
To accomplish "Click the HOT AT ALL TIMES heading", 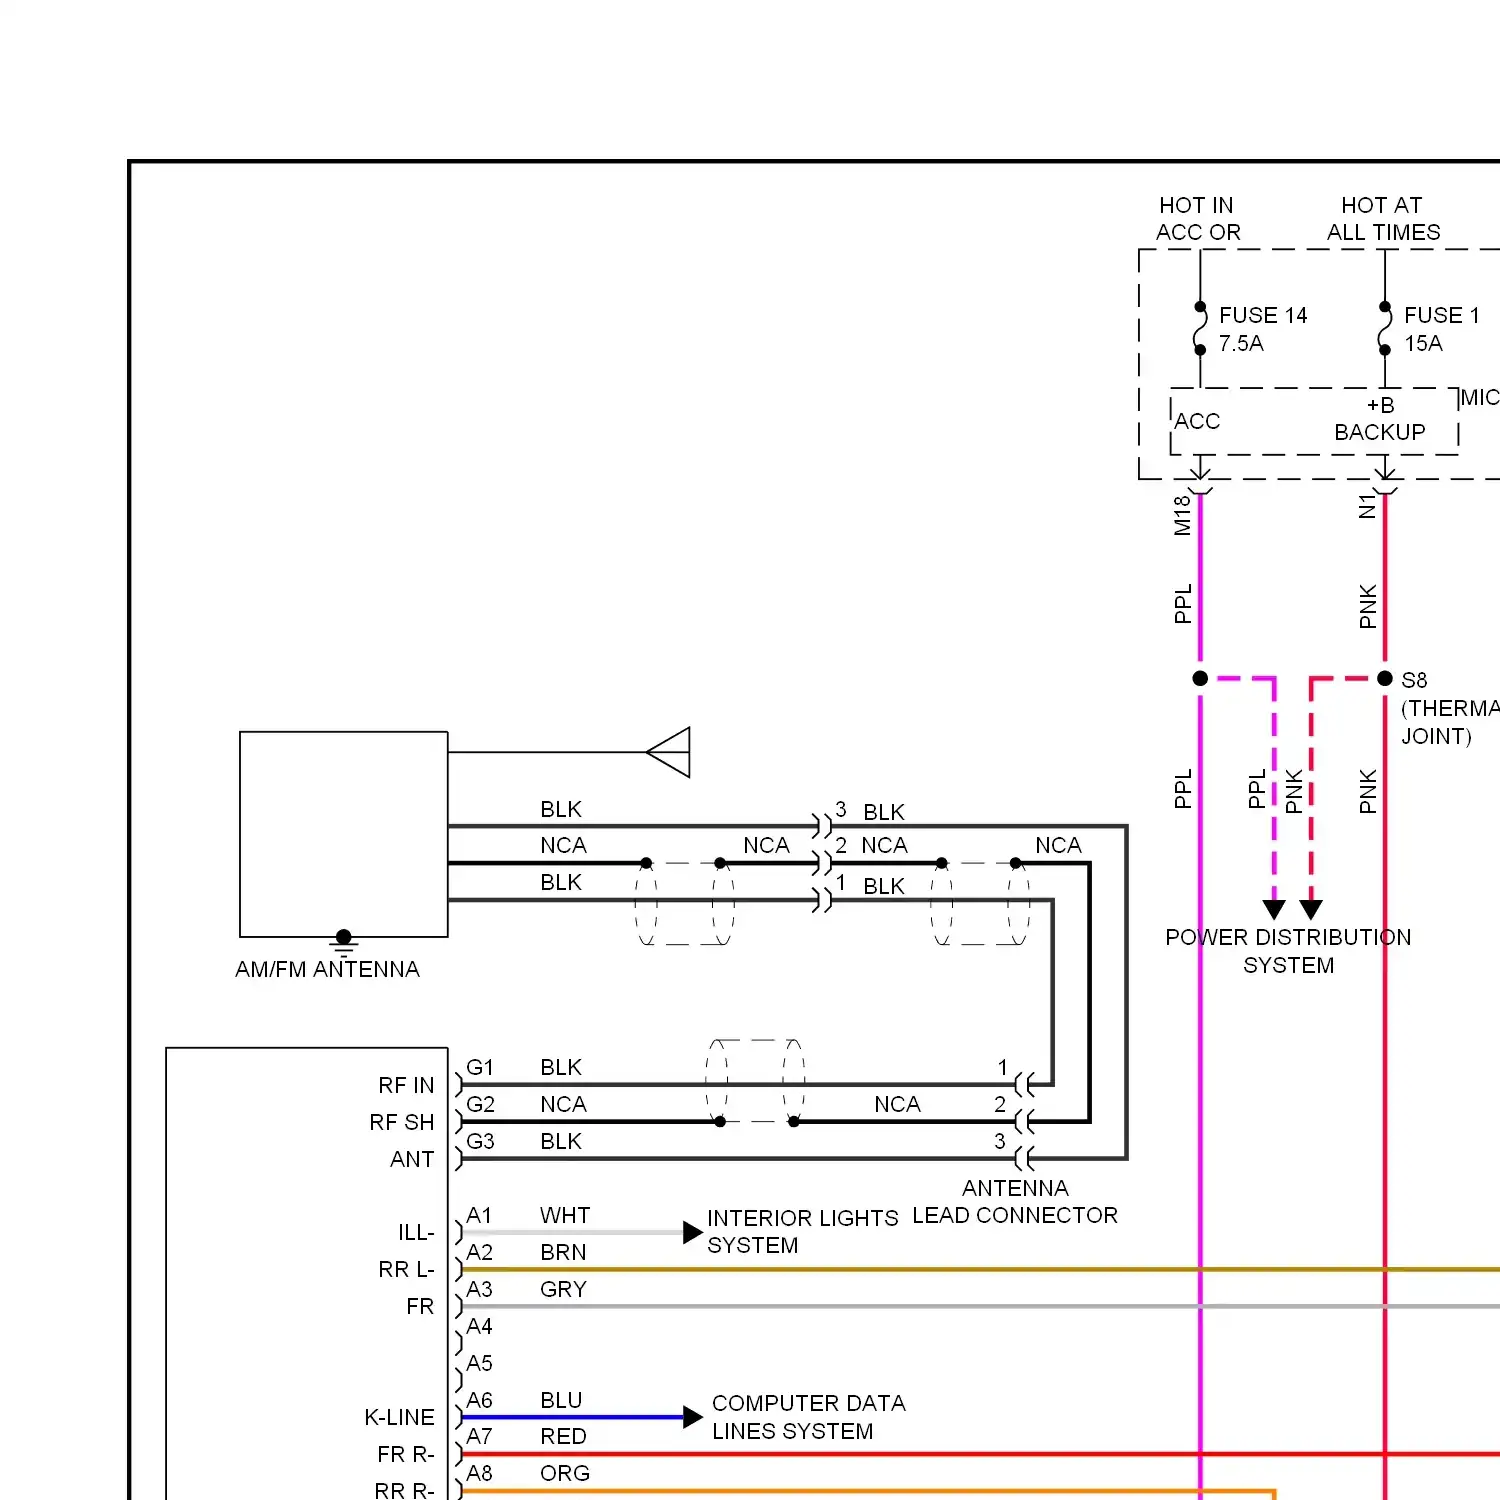I will click(x=1384, y=218).
